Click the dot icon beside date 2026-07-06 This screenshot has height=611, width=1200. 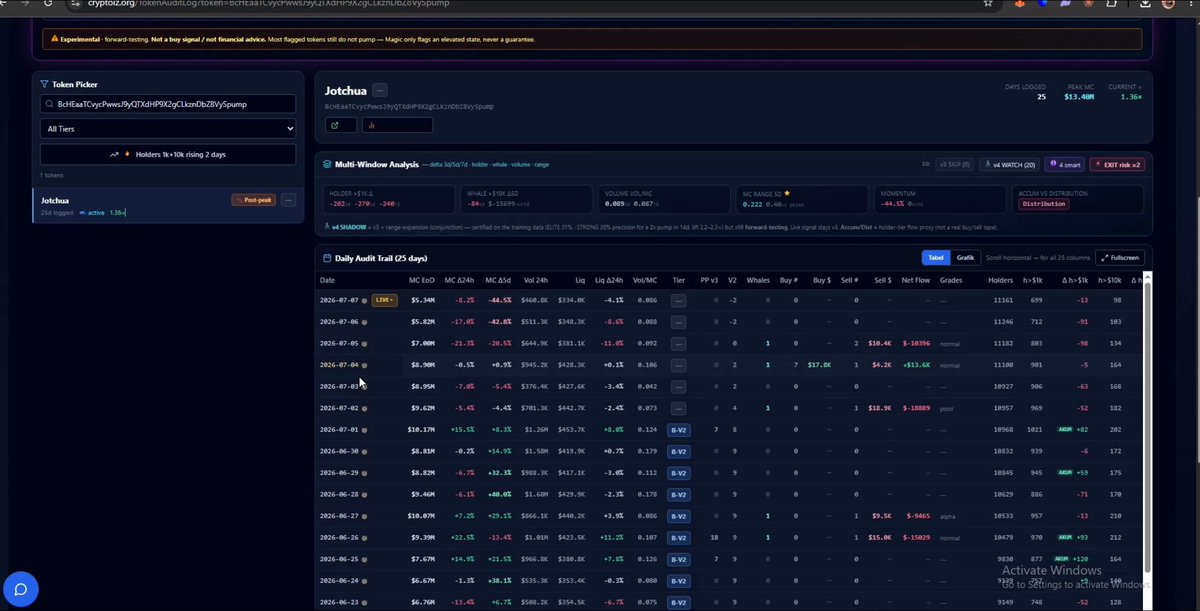364,322
